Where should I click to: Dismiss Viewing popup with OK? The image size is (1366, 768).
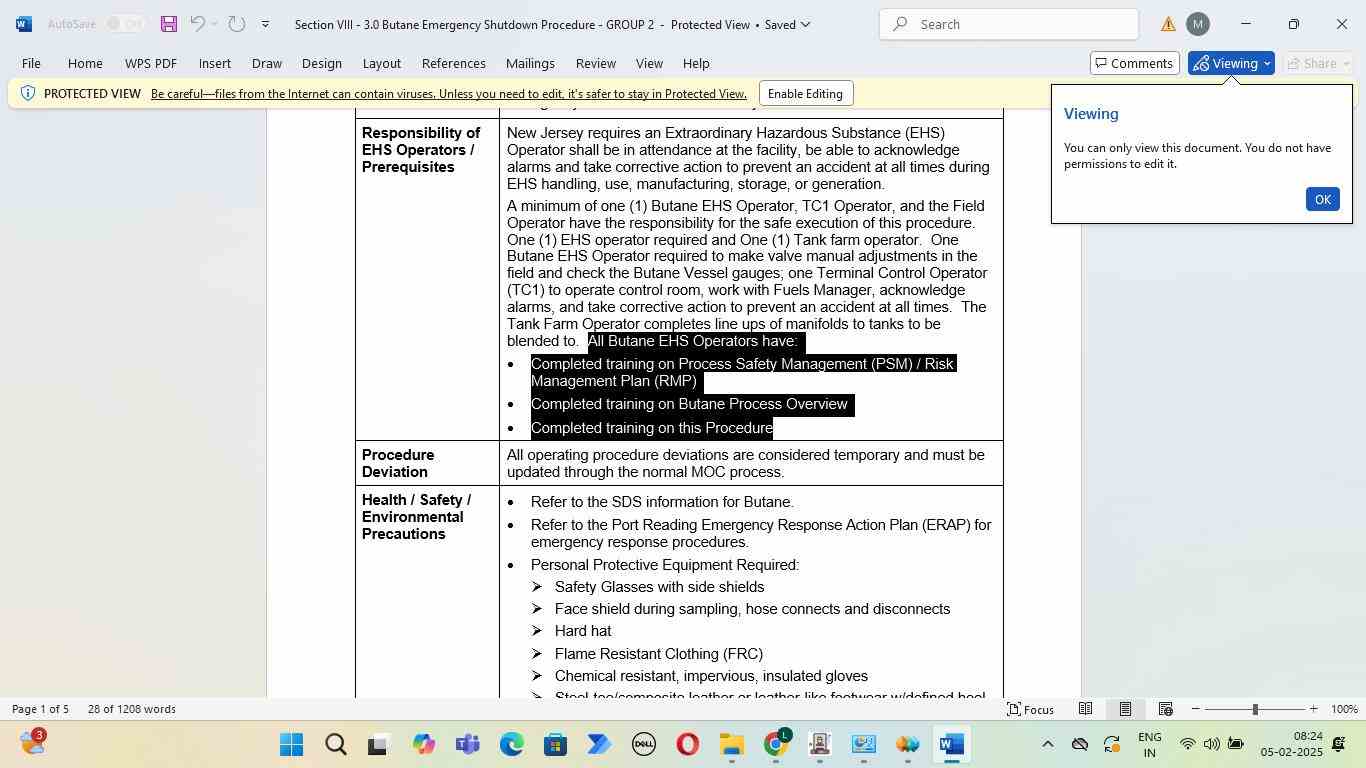coord(1322,199)
